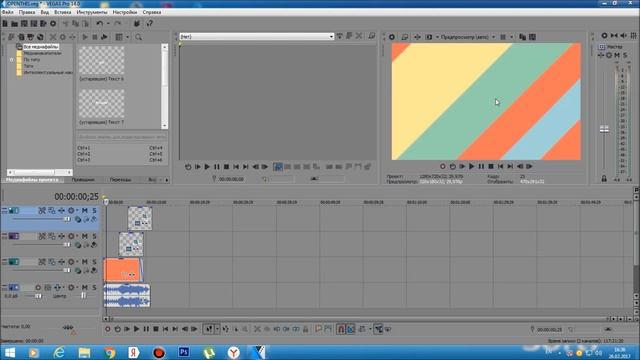640x360 pixels.
Task: Expand the По типу folder in media tree
Action: point(11,60)
